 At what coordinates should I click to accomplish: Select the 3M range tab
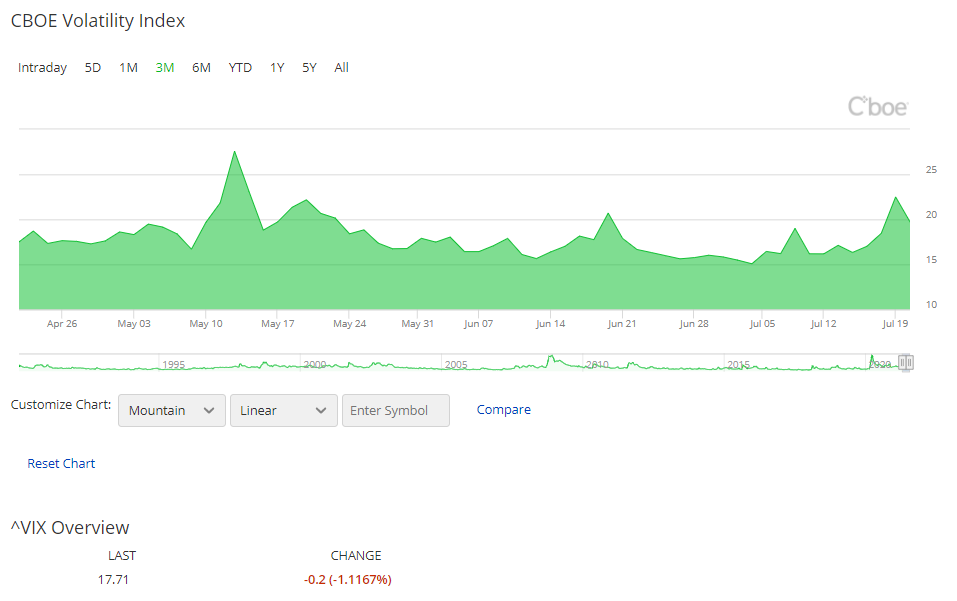pos(165,68)
